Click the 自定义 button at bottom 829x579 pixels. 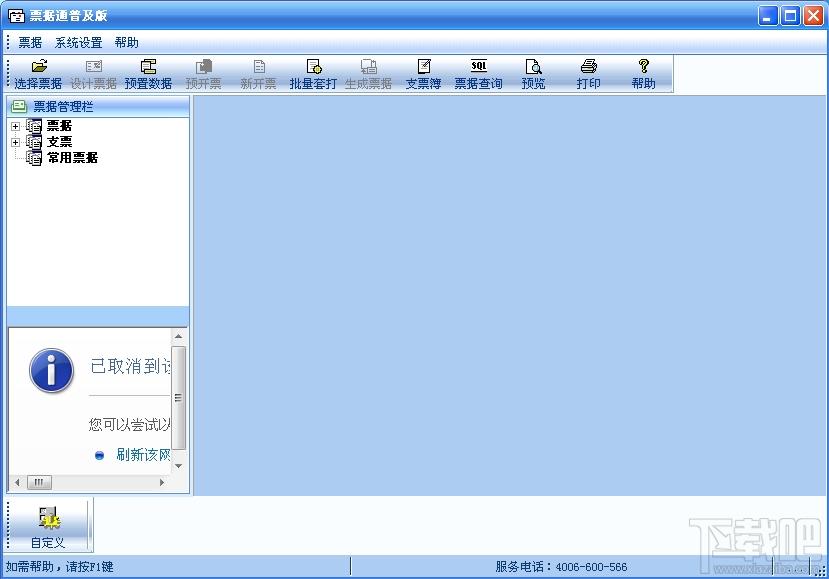[x=48, y=525]
